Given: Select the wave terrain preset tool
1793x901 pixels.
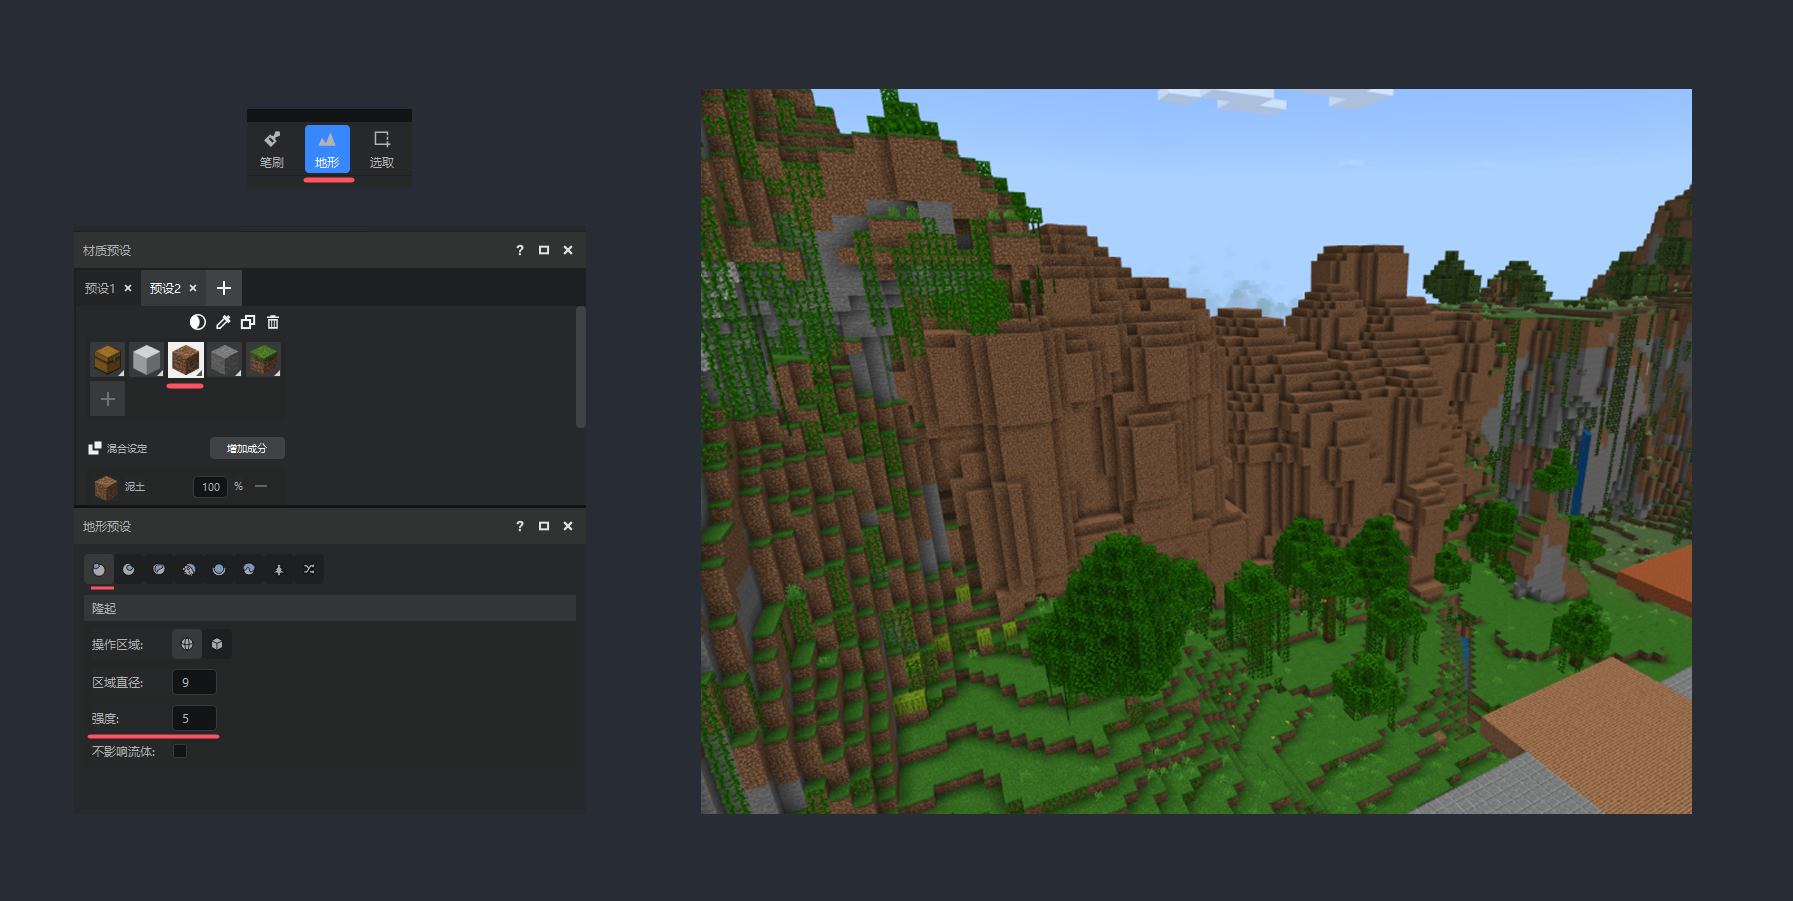Looking at the screenshot, I should click(x=249, y=569).
